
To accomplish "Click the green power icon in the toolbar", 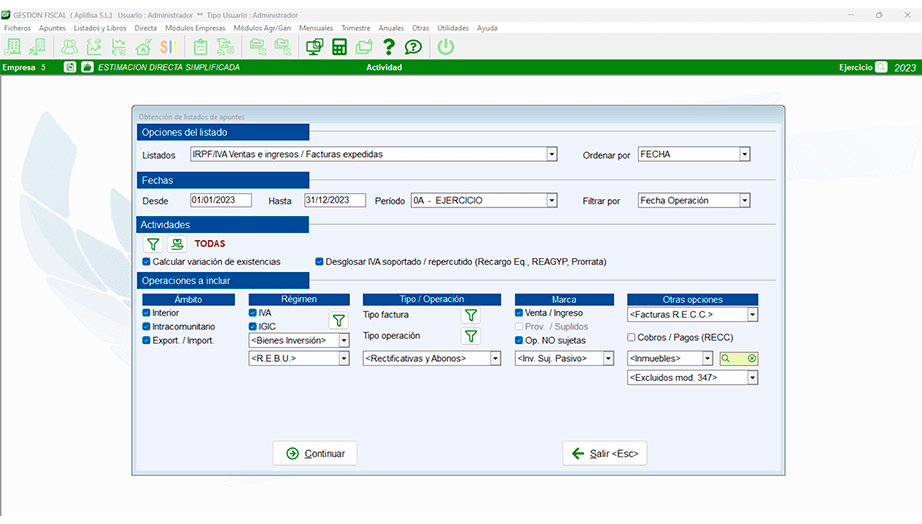I will pyautogui.click(x=446, y=47).
